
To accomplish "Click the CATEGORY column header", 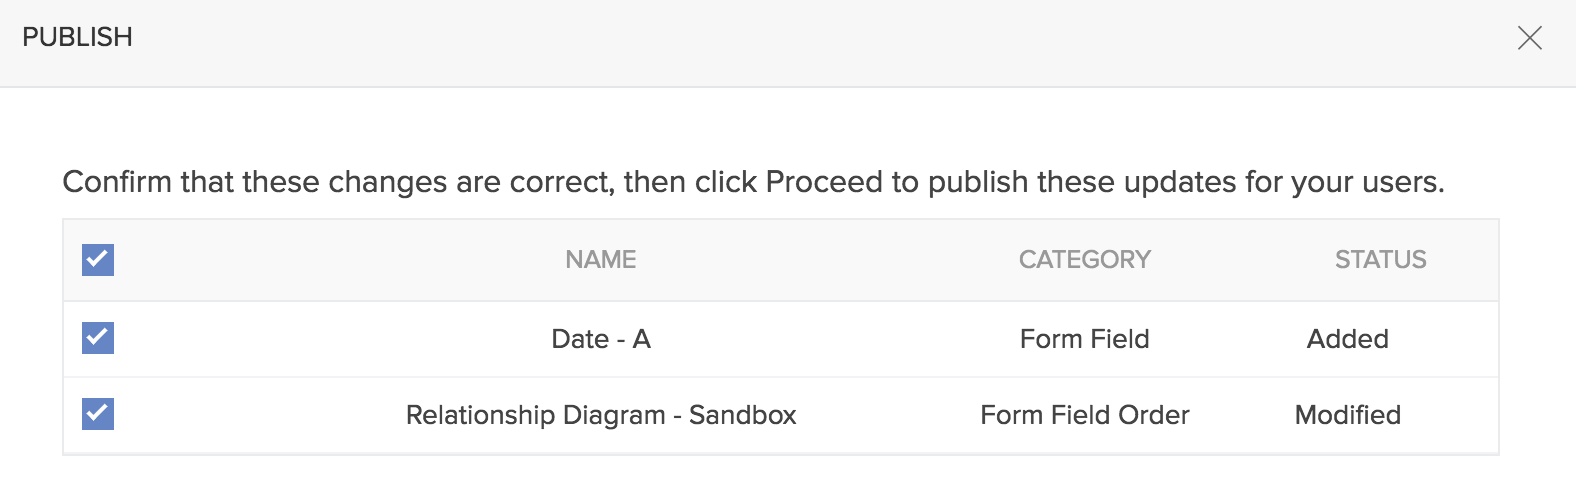I will point(1084,260).
